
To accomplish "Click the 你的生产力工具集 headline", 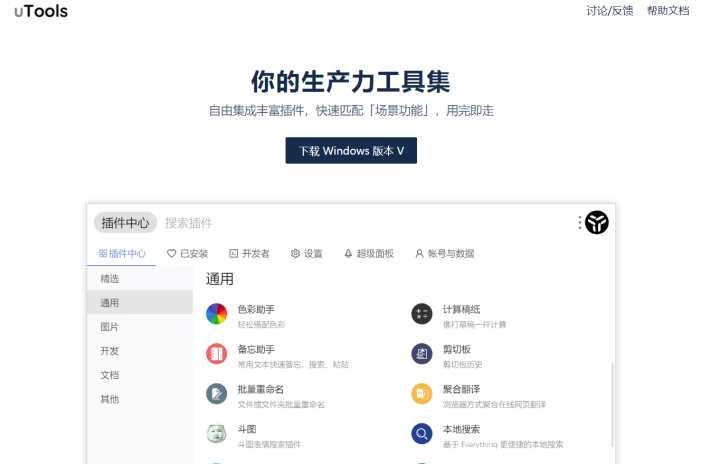I will coord(351,82).
